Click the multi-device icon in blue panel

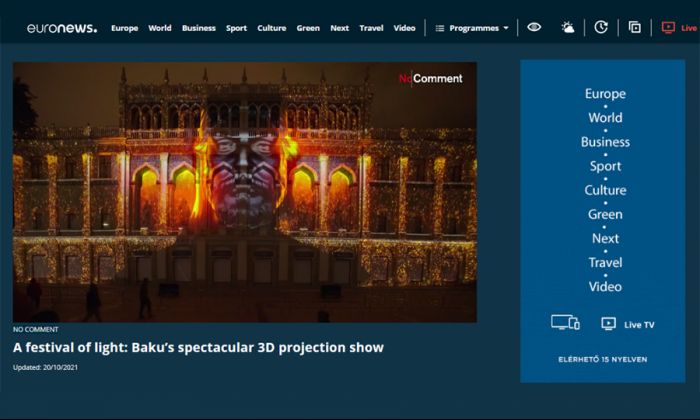(565, 322)
